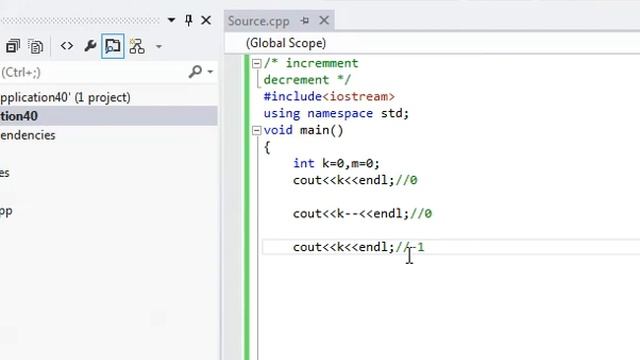Screen dimensions: 640x360
Task: Click the Show All Files icon
Action: (36, 46)
